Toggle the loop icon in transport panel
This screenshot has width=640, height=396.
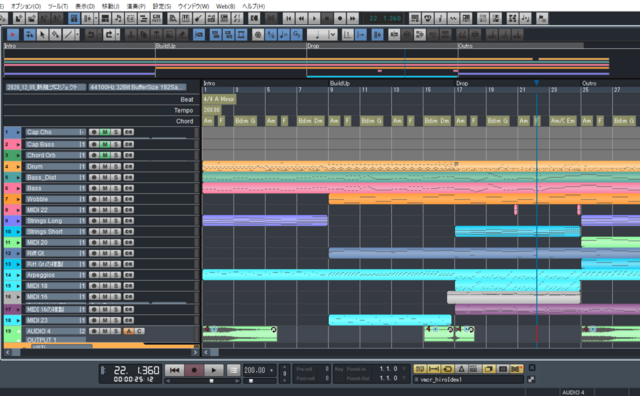pyautogui.click(x=447, y=369)
